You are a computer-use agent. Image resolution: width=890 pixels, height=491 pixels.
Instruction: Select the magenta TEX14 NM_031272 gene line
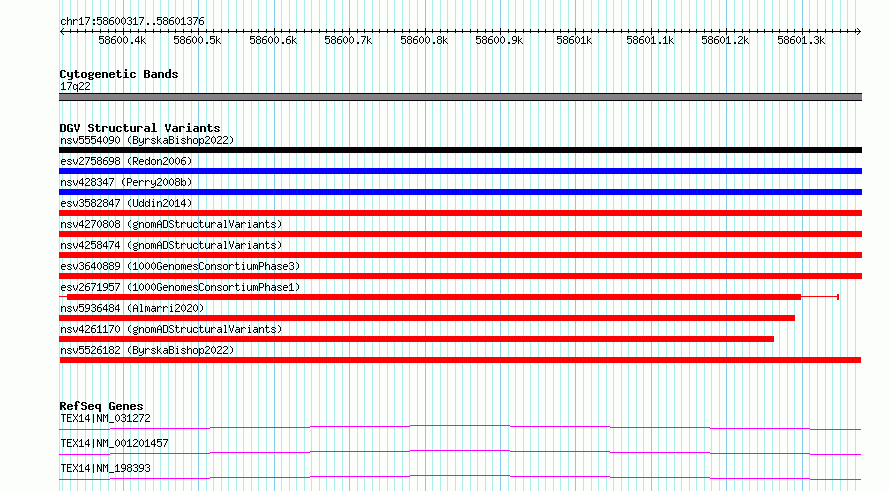[x=460, y=427]
